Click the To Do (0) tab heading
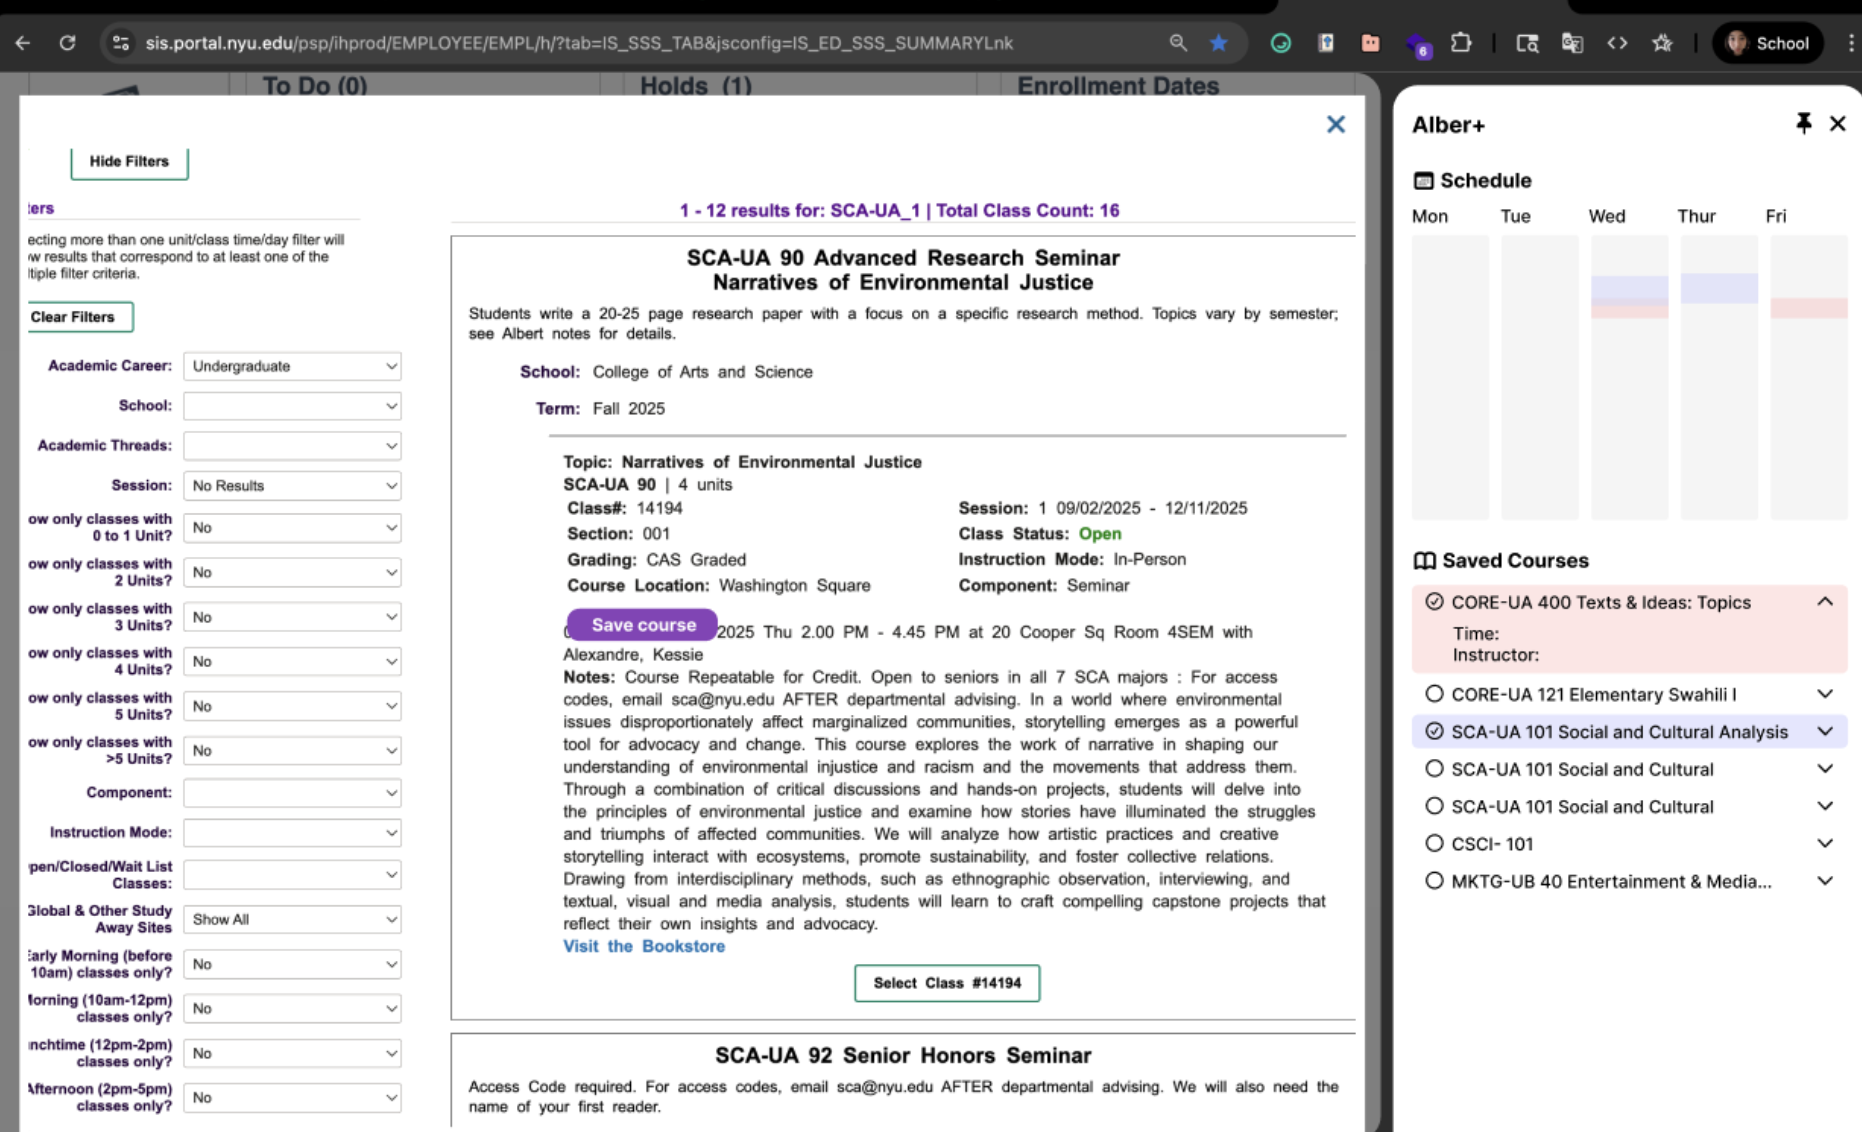The height and width of the screenshot is (1132, 1862). (x=315, y=86)
